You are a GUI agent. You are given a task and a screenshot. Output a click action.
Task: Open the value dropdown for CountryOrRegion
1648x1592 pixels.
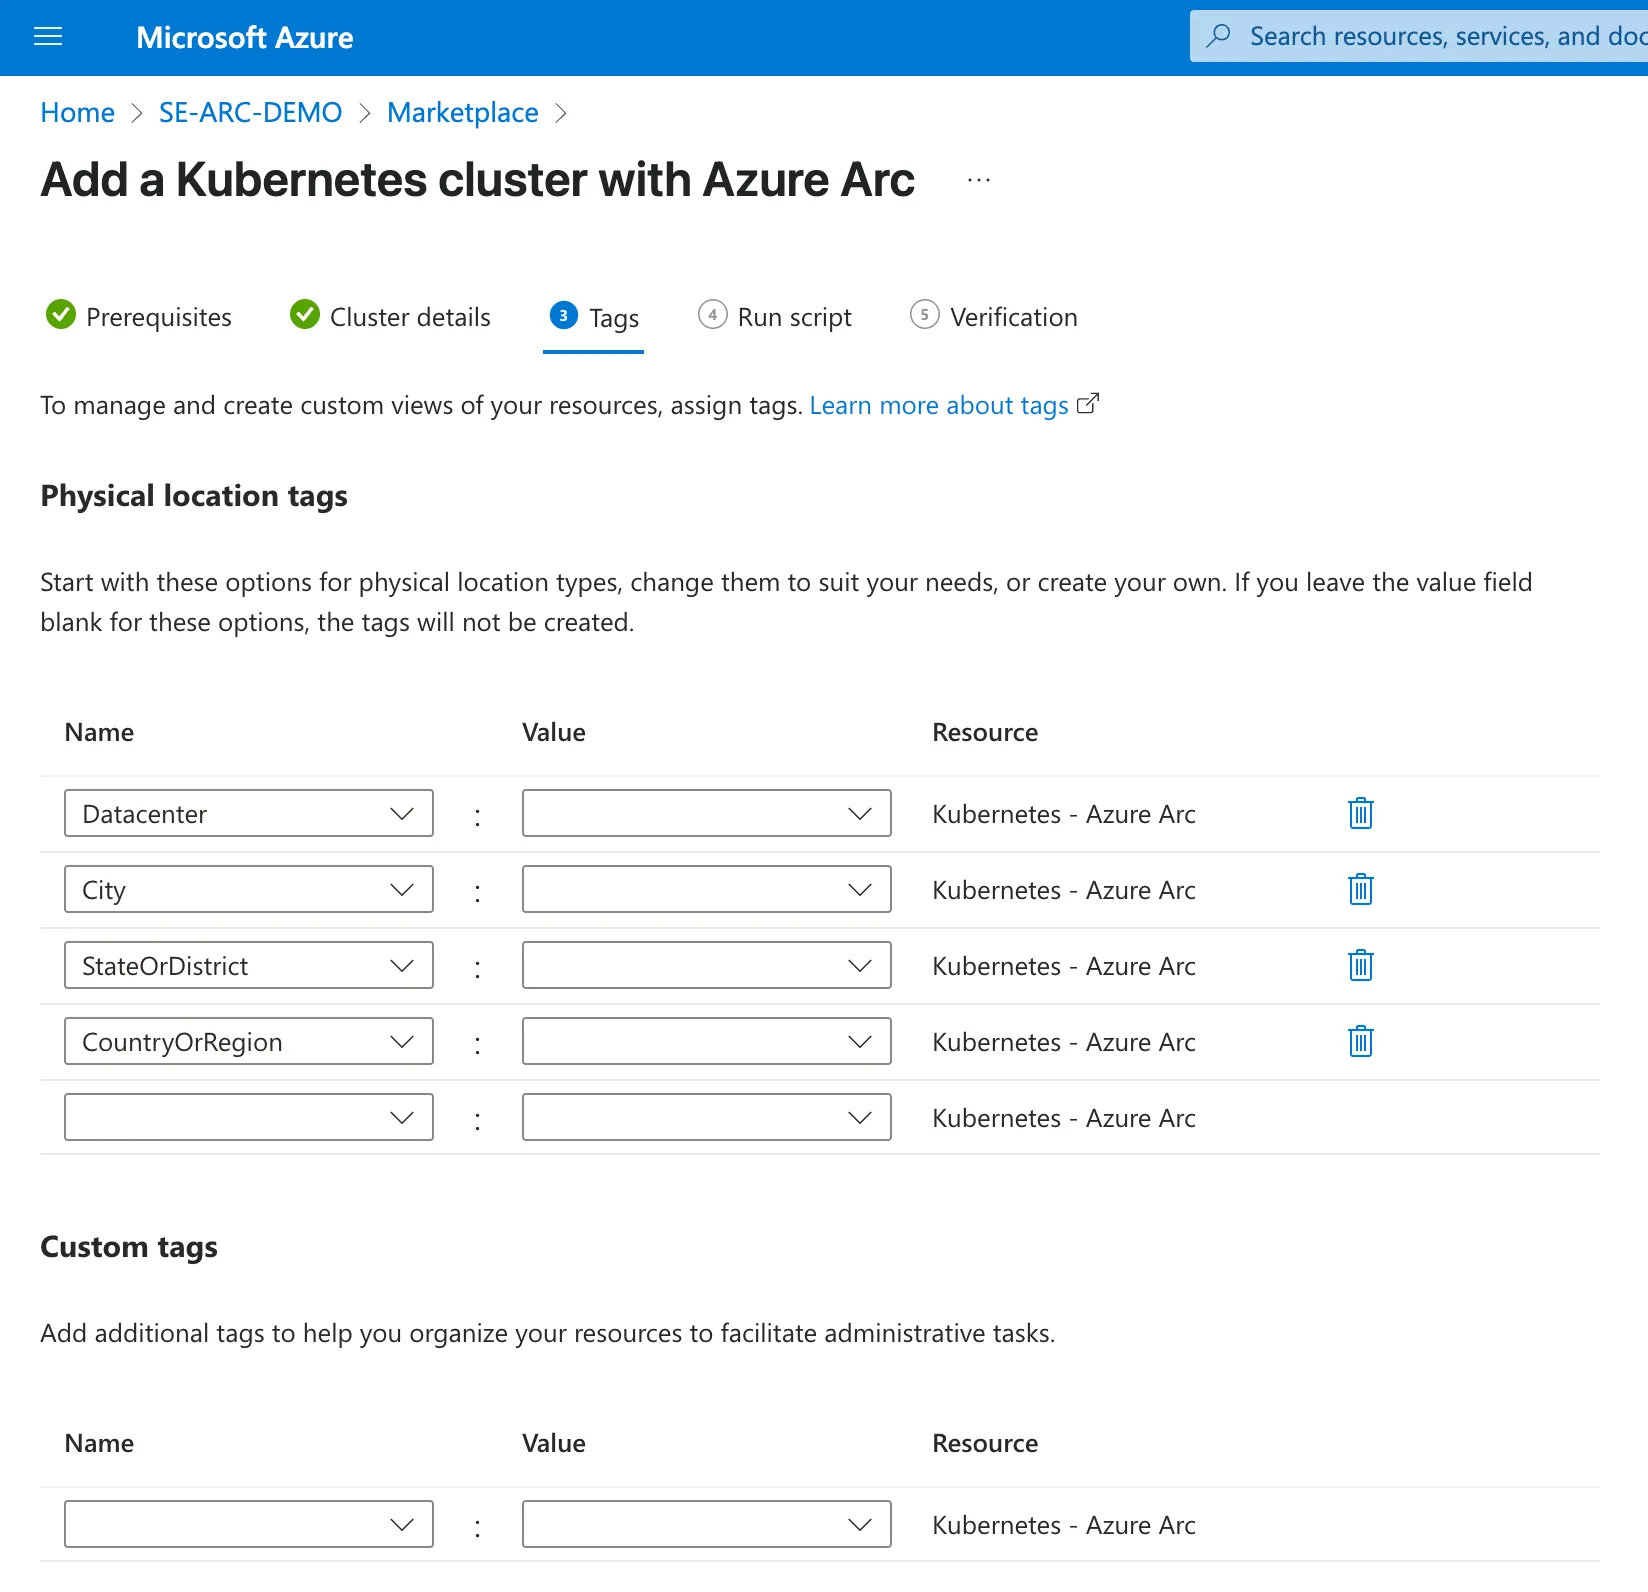707,1042
